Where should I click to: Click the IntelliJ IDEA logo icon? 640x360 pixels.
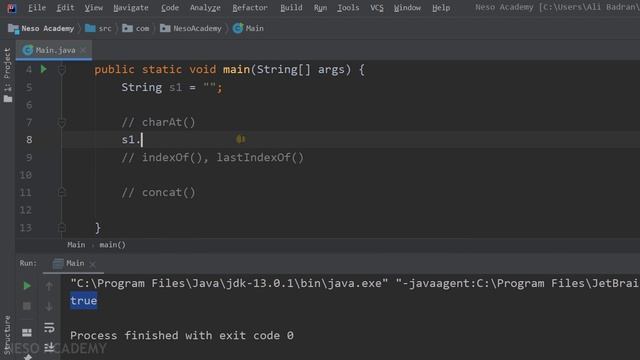(12, 8)
